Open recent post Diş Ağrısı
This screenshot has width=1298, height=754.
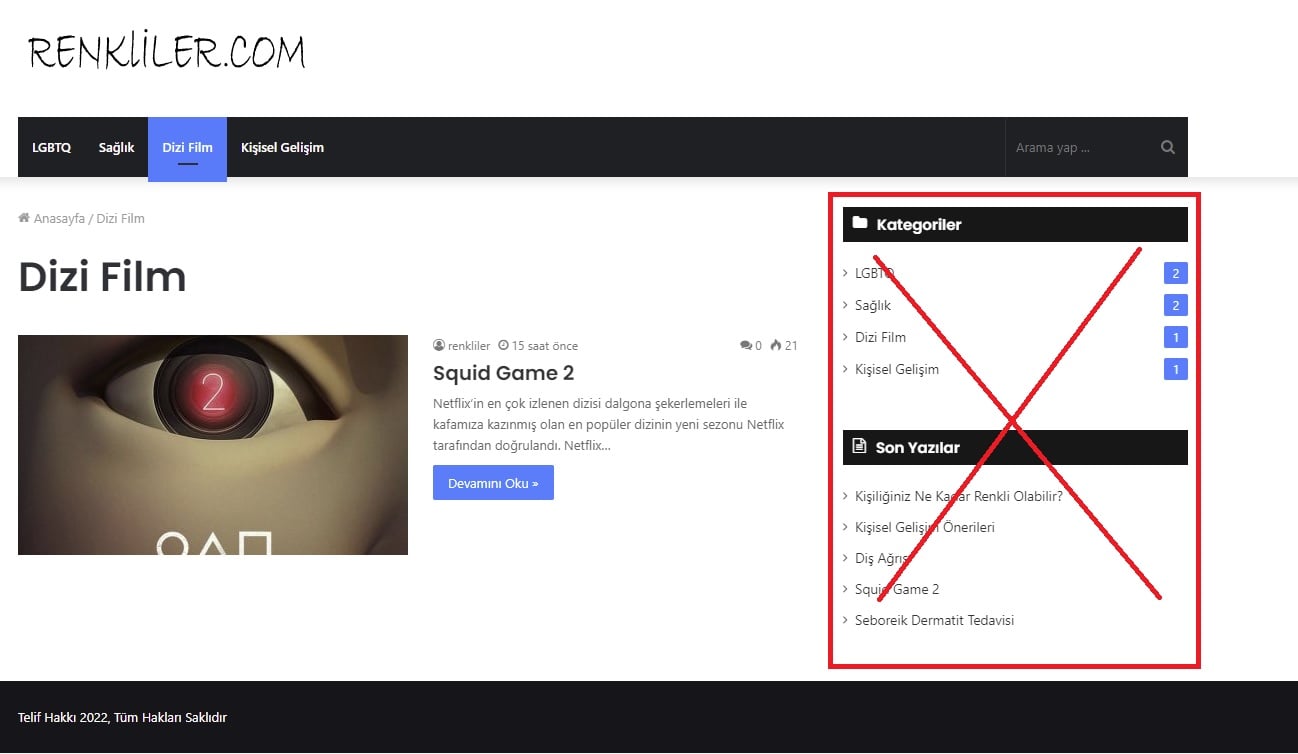click(x=883, y=558)
